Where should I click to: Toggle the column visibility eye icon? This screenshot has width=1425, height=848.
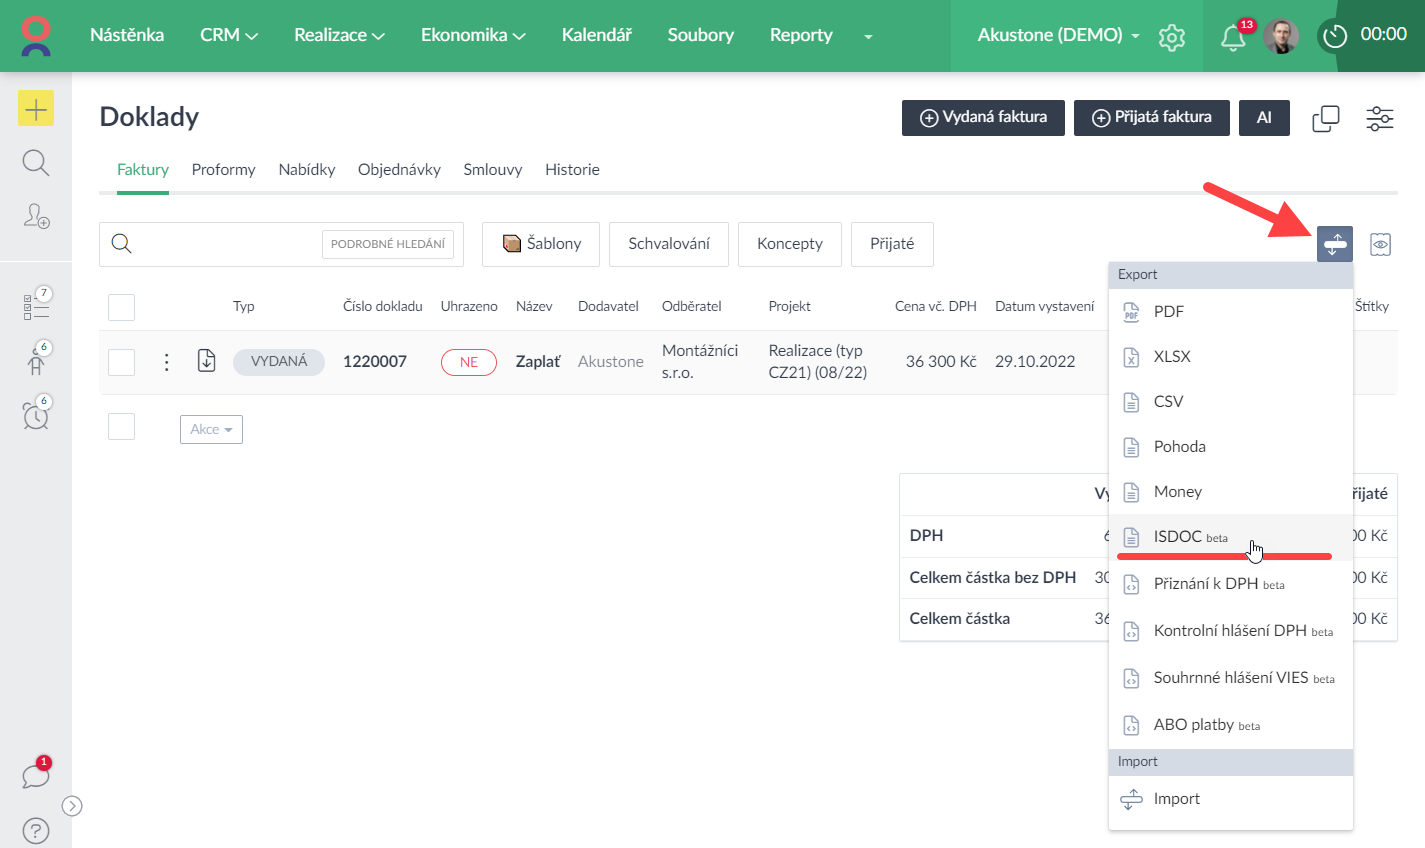[1380, 244]
